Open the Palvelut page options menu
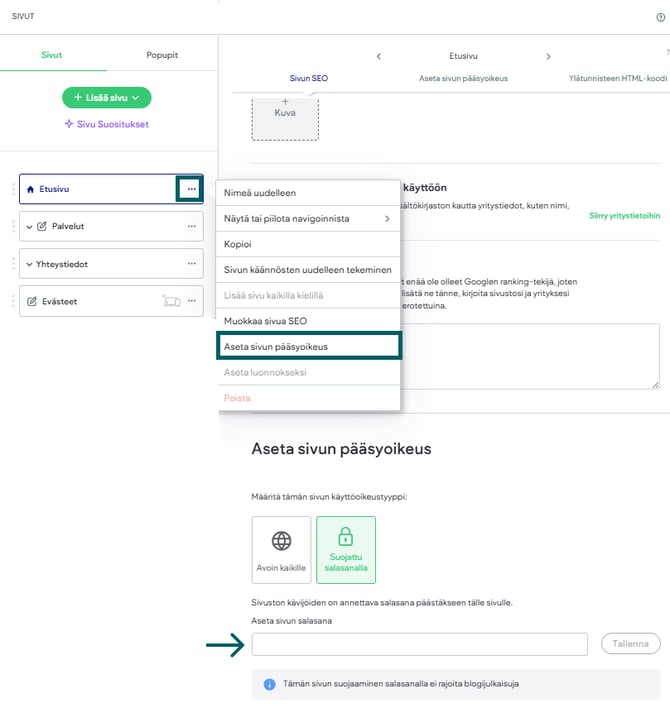Viewport: 670px width, 708px height. [191, 226]
